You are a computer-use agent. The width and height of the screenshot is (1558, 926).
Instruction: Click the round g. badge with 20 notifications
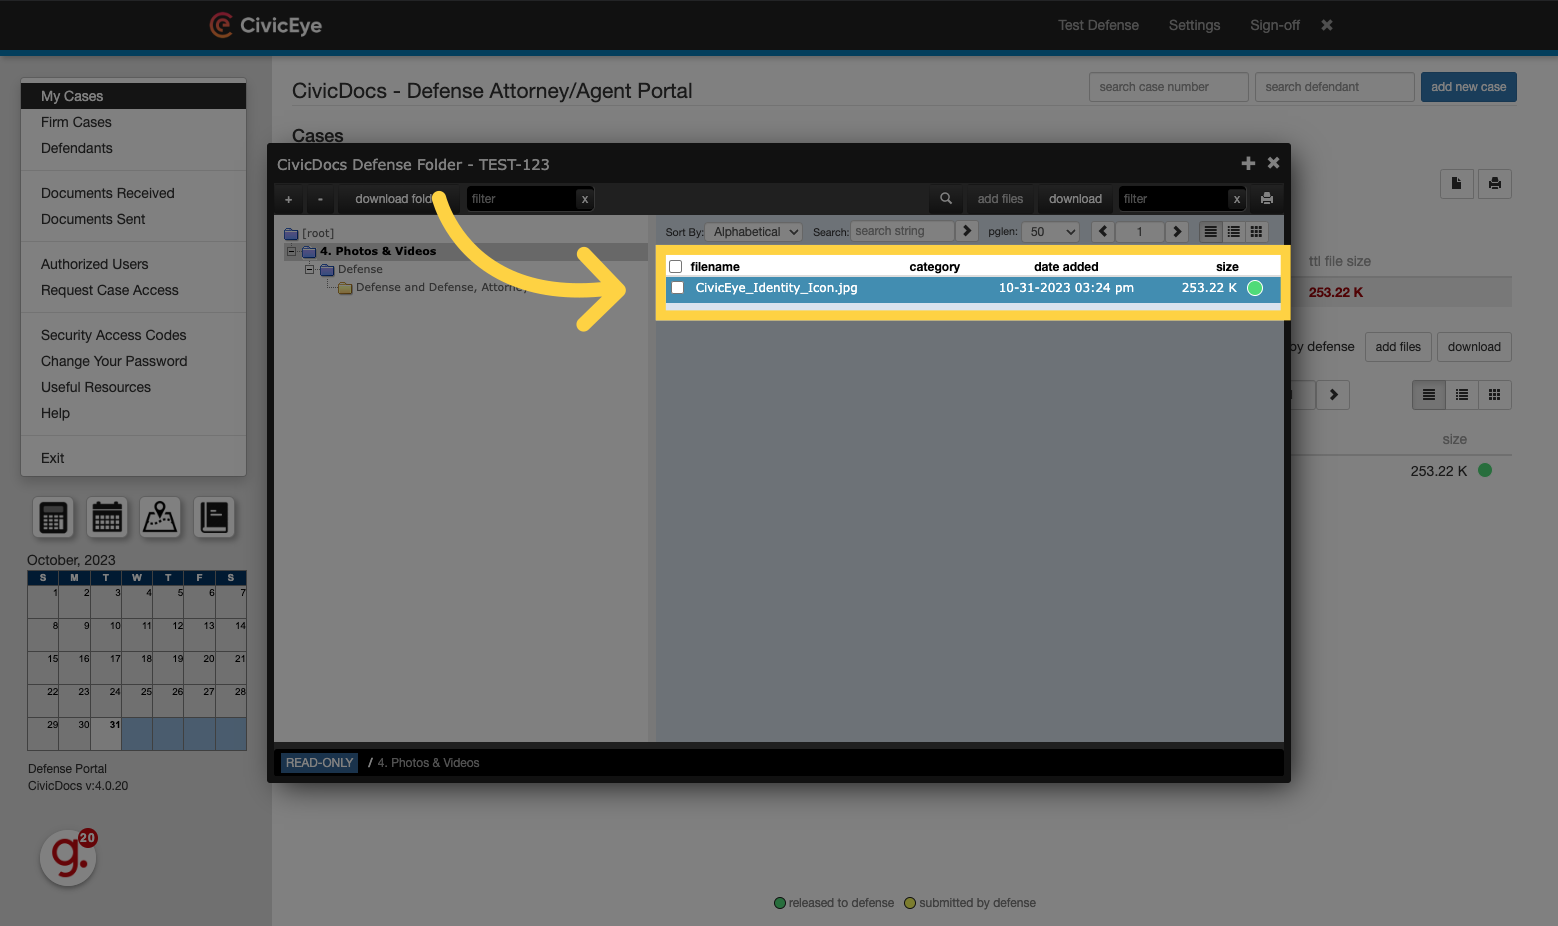[x=68, y=857]
